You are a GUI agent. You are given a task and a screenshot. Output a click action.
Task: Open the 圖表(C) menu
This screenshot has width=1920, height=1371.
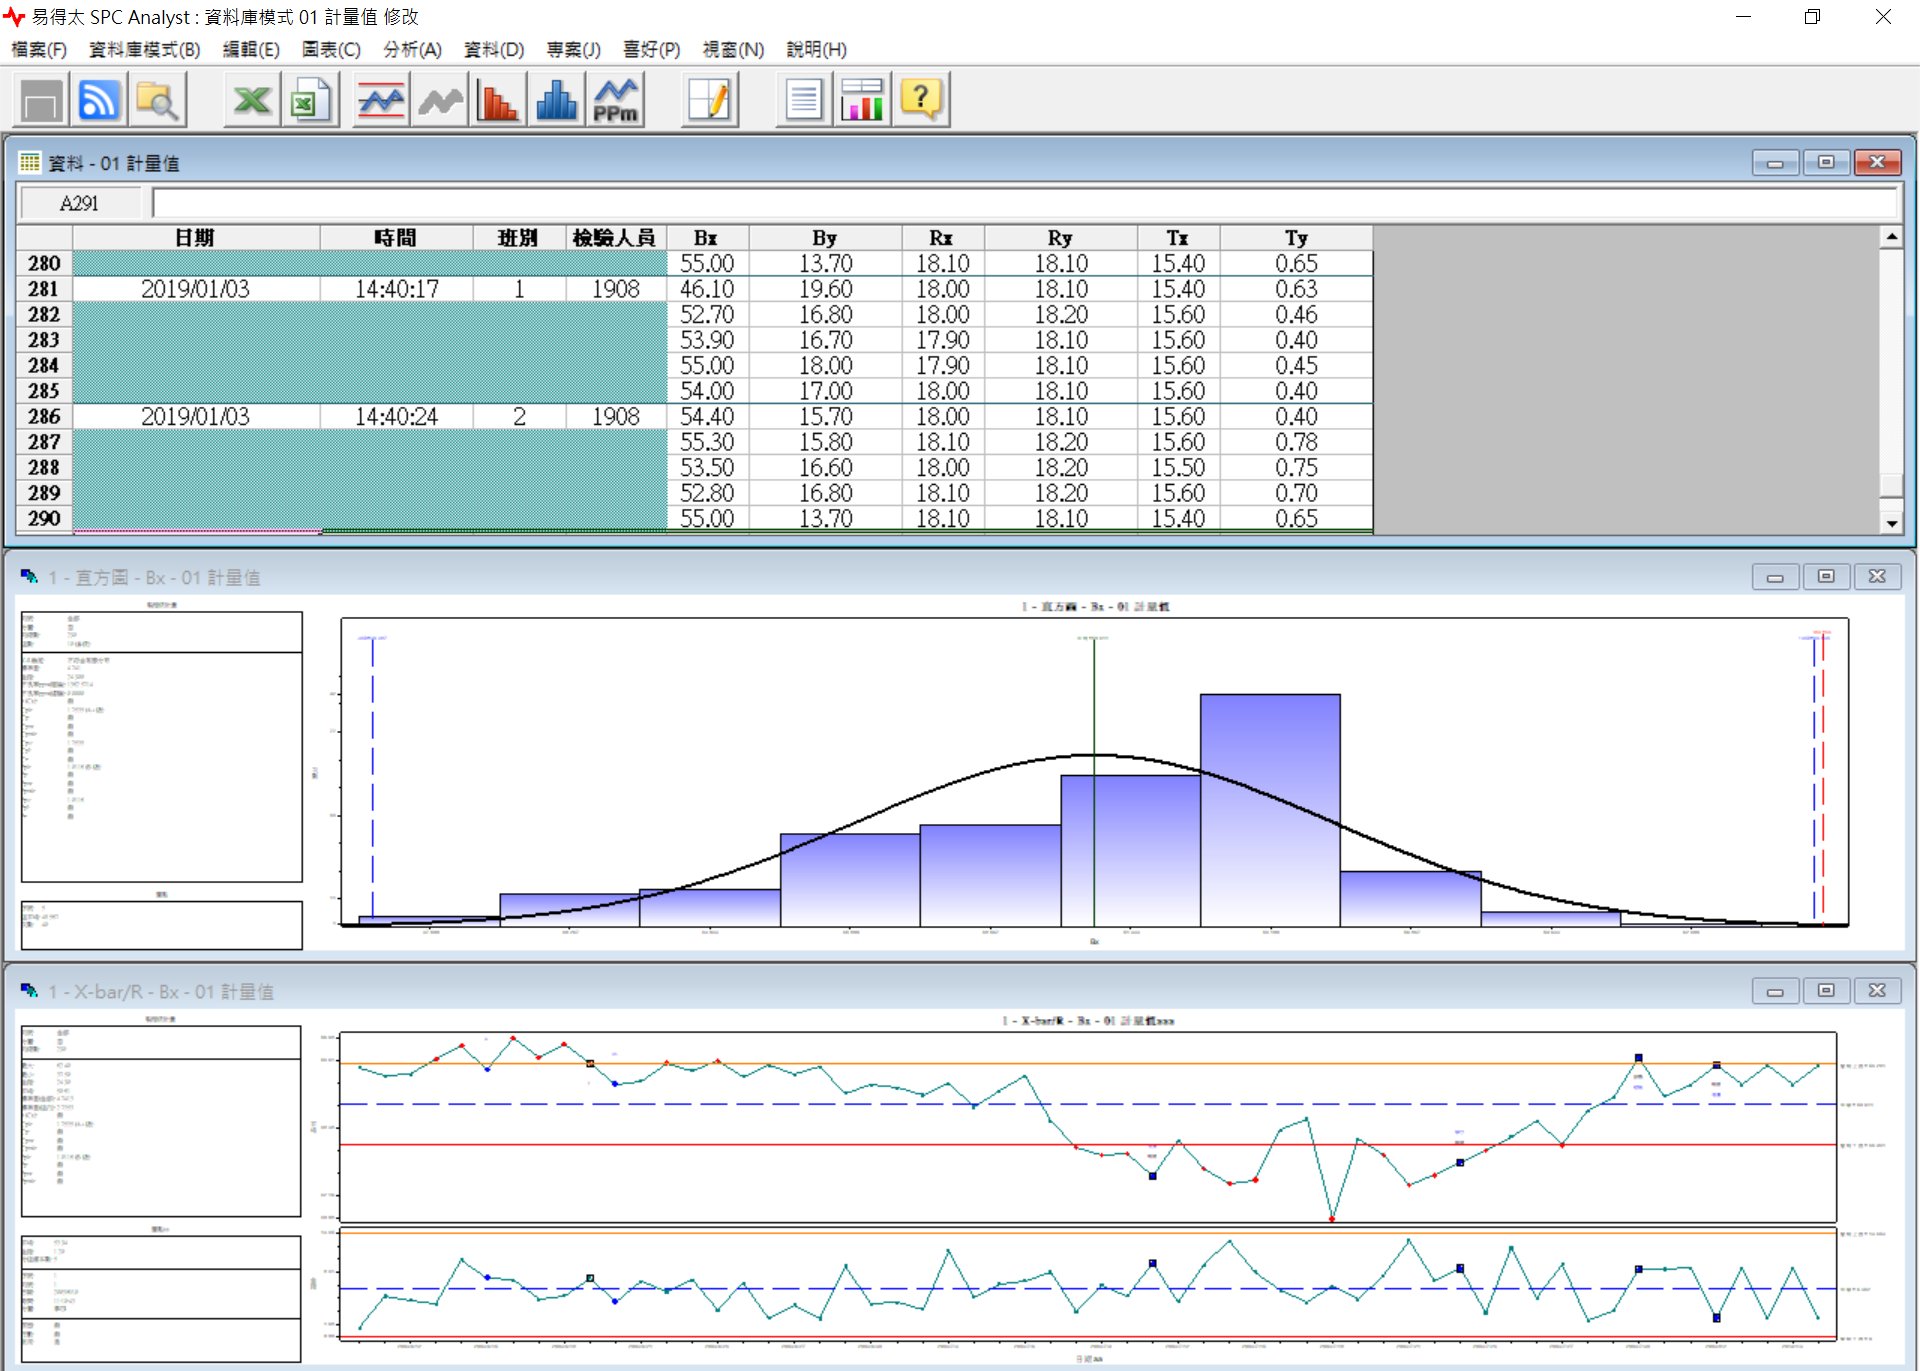tap(330, 50)
